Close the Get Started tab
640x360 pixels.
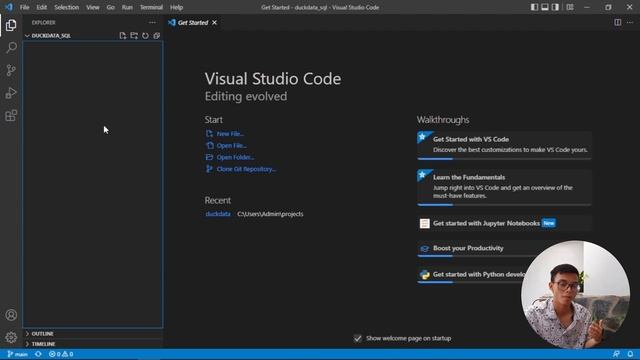[214, 23]
